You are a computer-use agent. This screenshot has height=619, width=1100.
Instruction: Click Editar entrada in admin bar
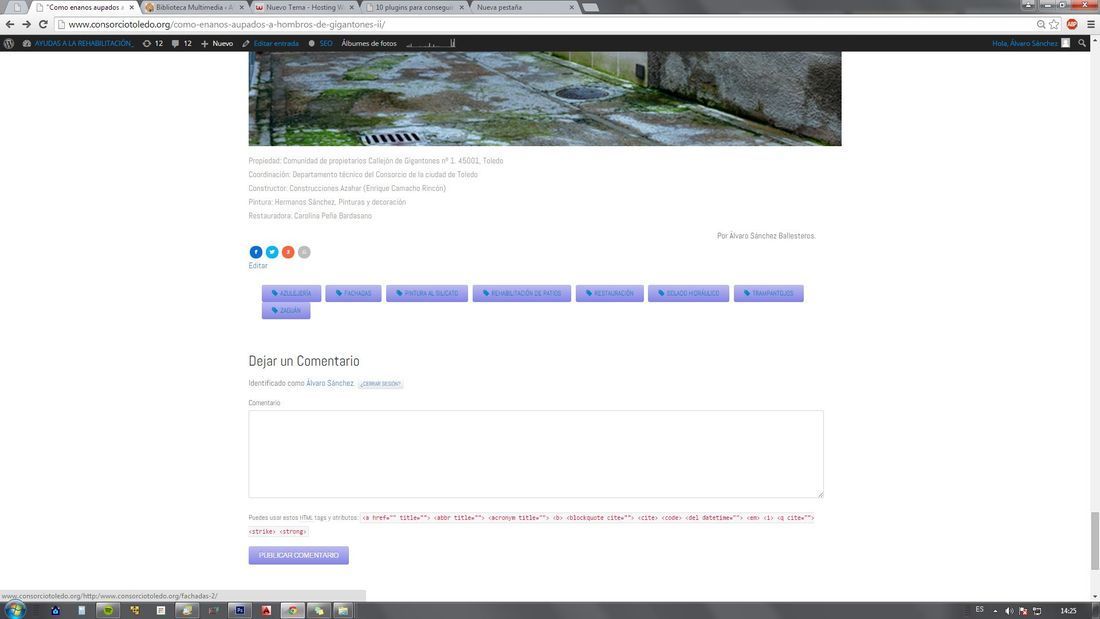pos(270,44)
